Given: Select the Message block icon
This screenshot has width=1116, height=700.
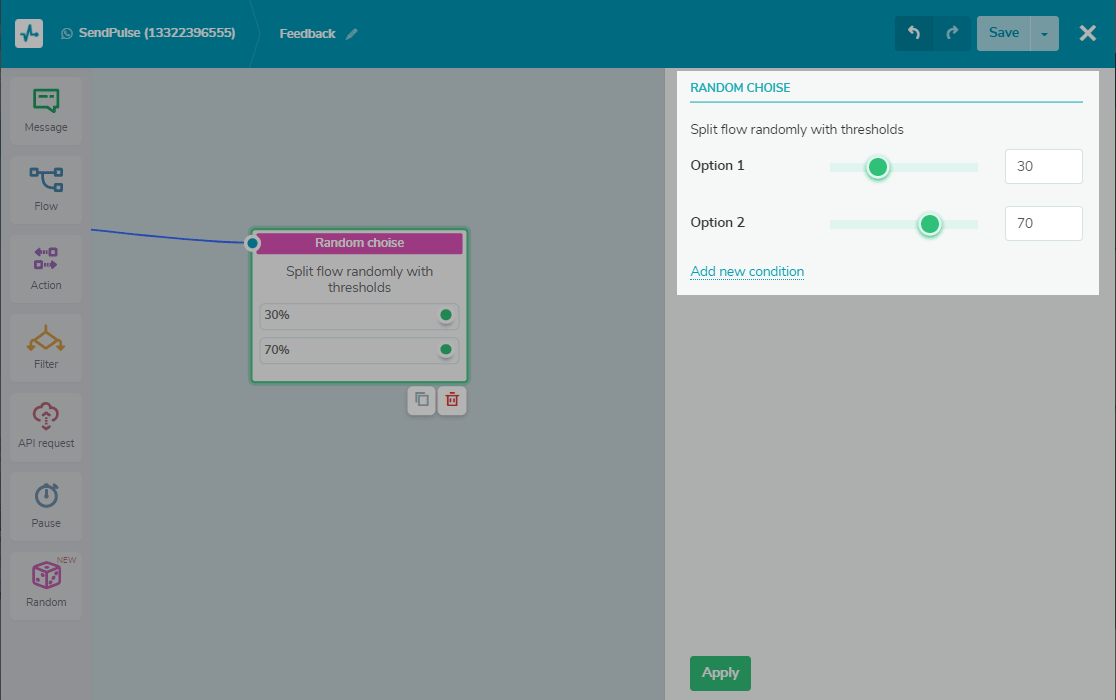Looking at the screenshot, I should 46,110.
